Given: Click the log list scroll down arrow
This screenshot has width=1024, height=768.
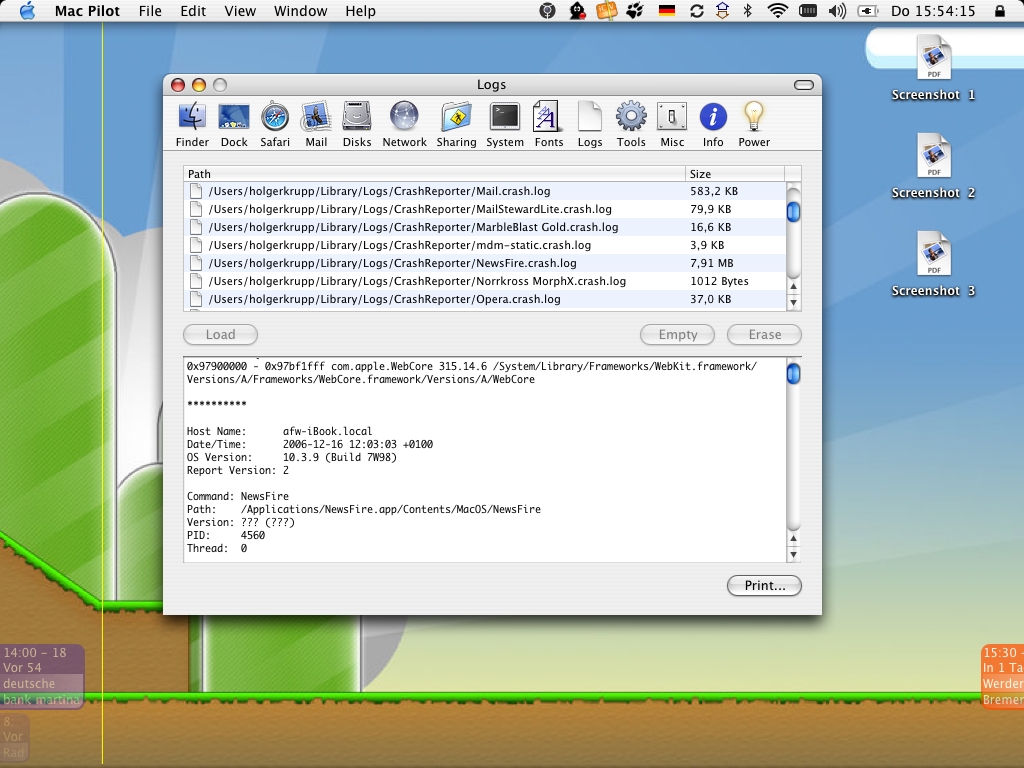Looking at the screenshot, I should click(793, 302).
